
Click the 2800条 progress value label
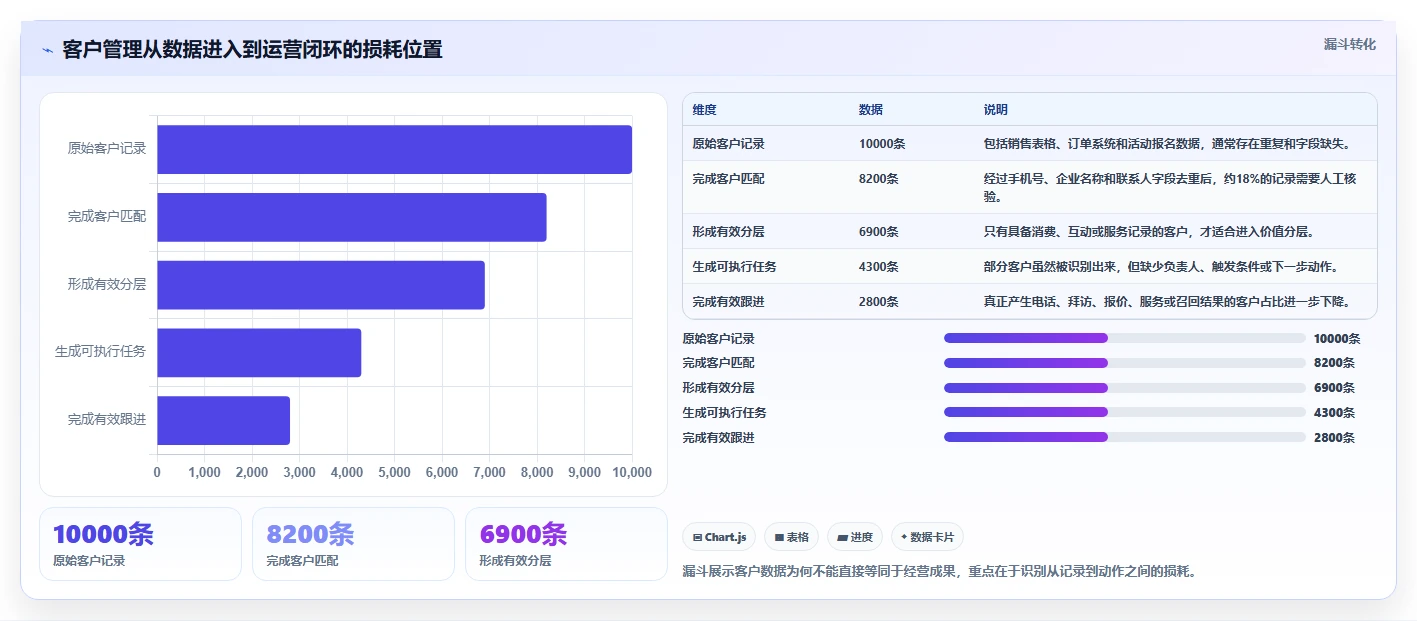click(1334, 438)
